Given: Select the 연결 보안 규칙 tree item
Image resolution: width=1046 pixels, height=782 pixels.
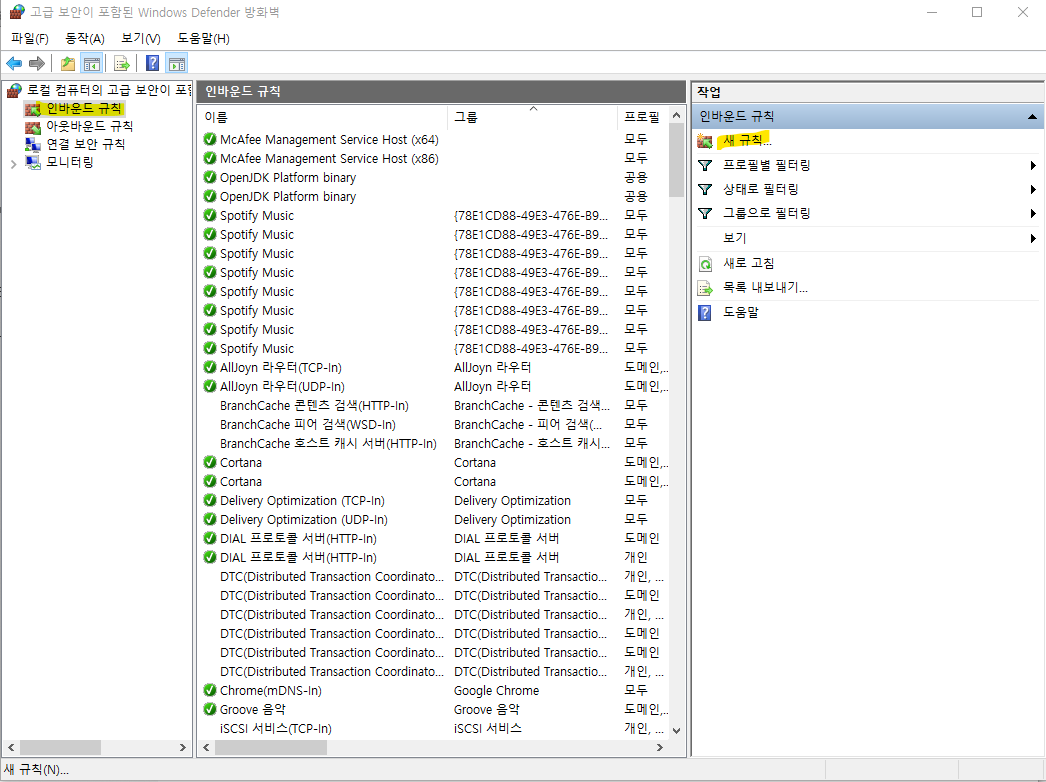Looking at the screenshot, I should point(85,144).
